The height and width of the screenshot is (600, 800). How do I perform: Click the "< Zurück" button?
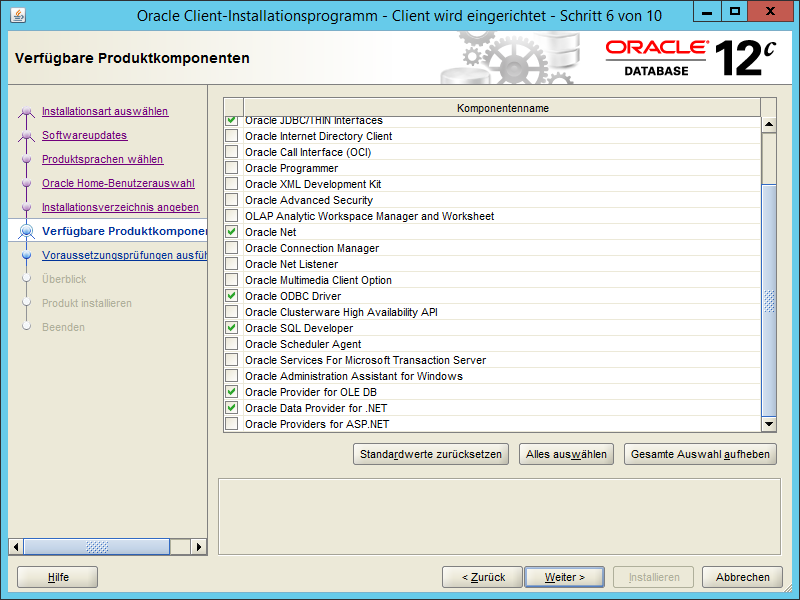coord(481,577)
